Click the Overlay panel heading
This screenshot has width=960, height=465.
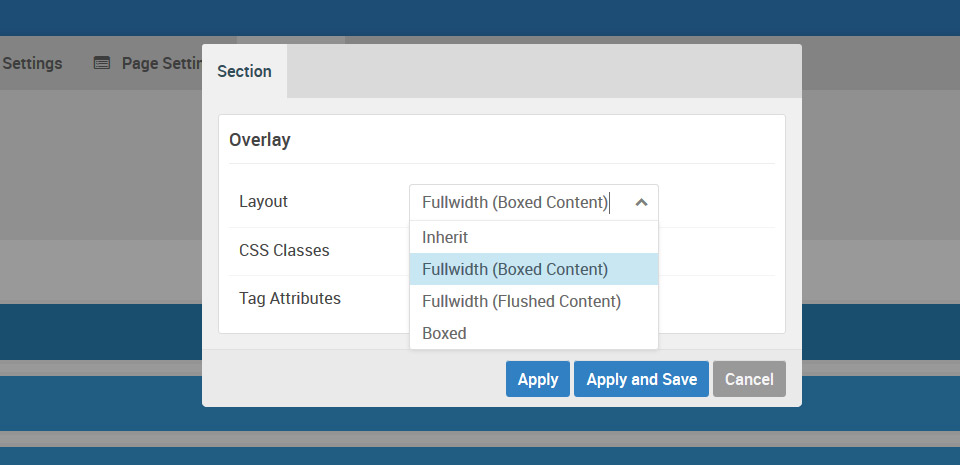coord(260,140)
